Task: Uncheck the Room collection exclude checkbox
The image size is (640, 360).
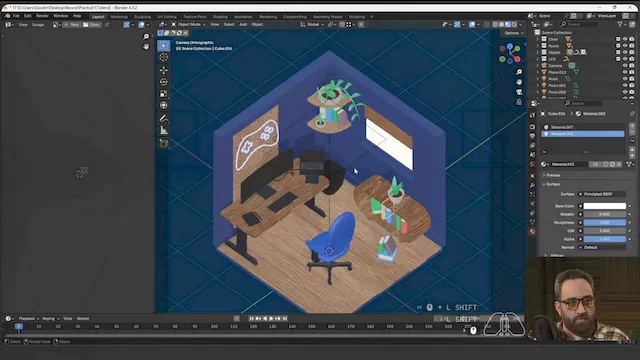Action: [618, 46]
